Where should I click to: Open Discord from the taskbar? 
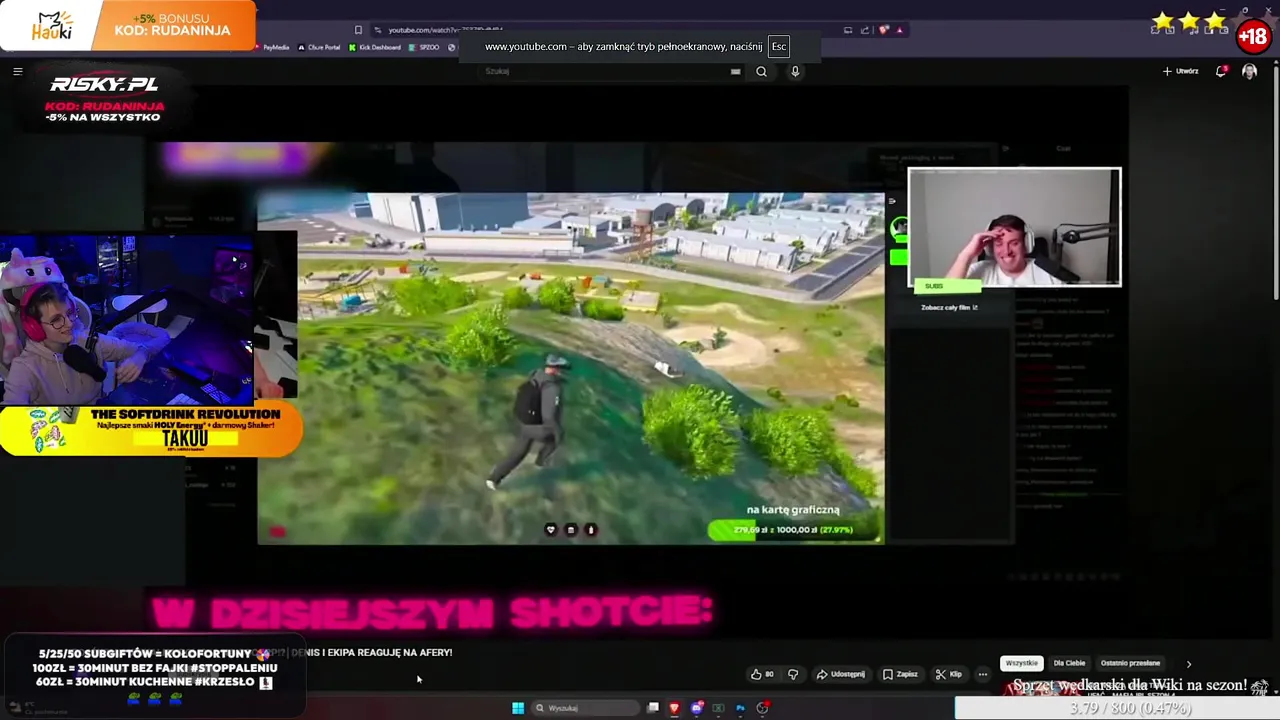tap(697, 708)
